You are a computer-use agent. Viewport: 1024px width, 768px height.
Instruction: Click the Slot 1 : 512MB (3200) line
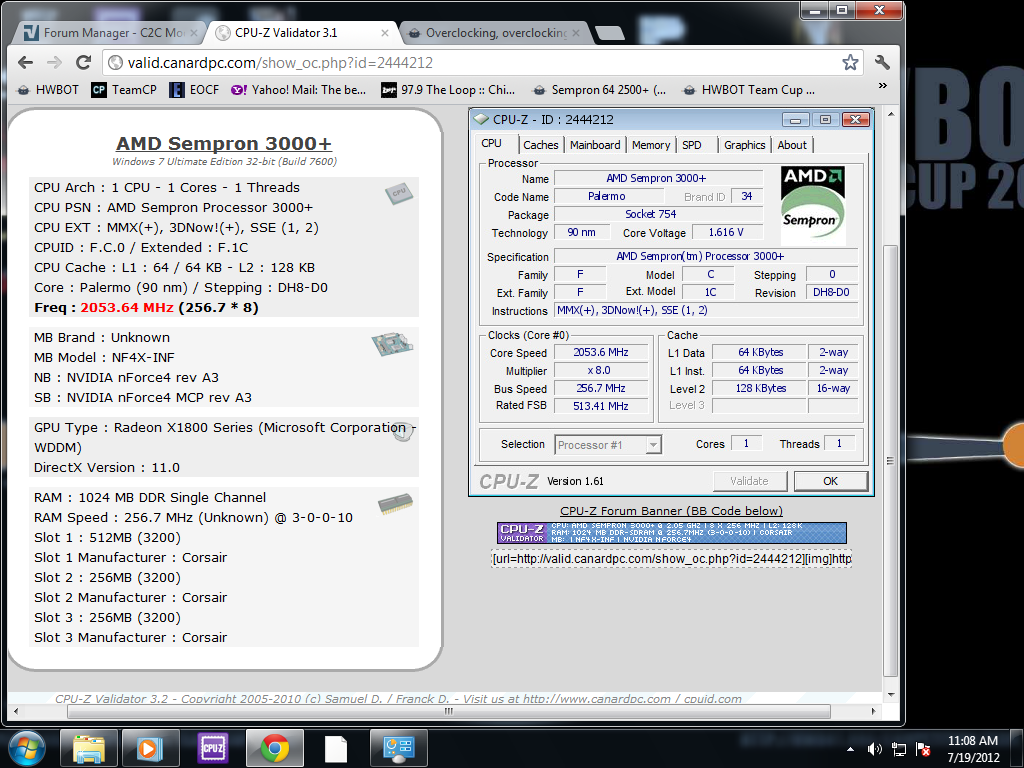coord(108,538)
